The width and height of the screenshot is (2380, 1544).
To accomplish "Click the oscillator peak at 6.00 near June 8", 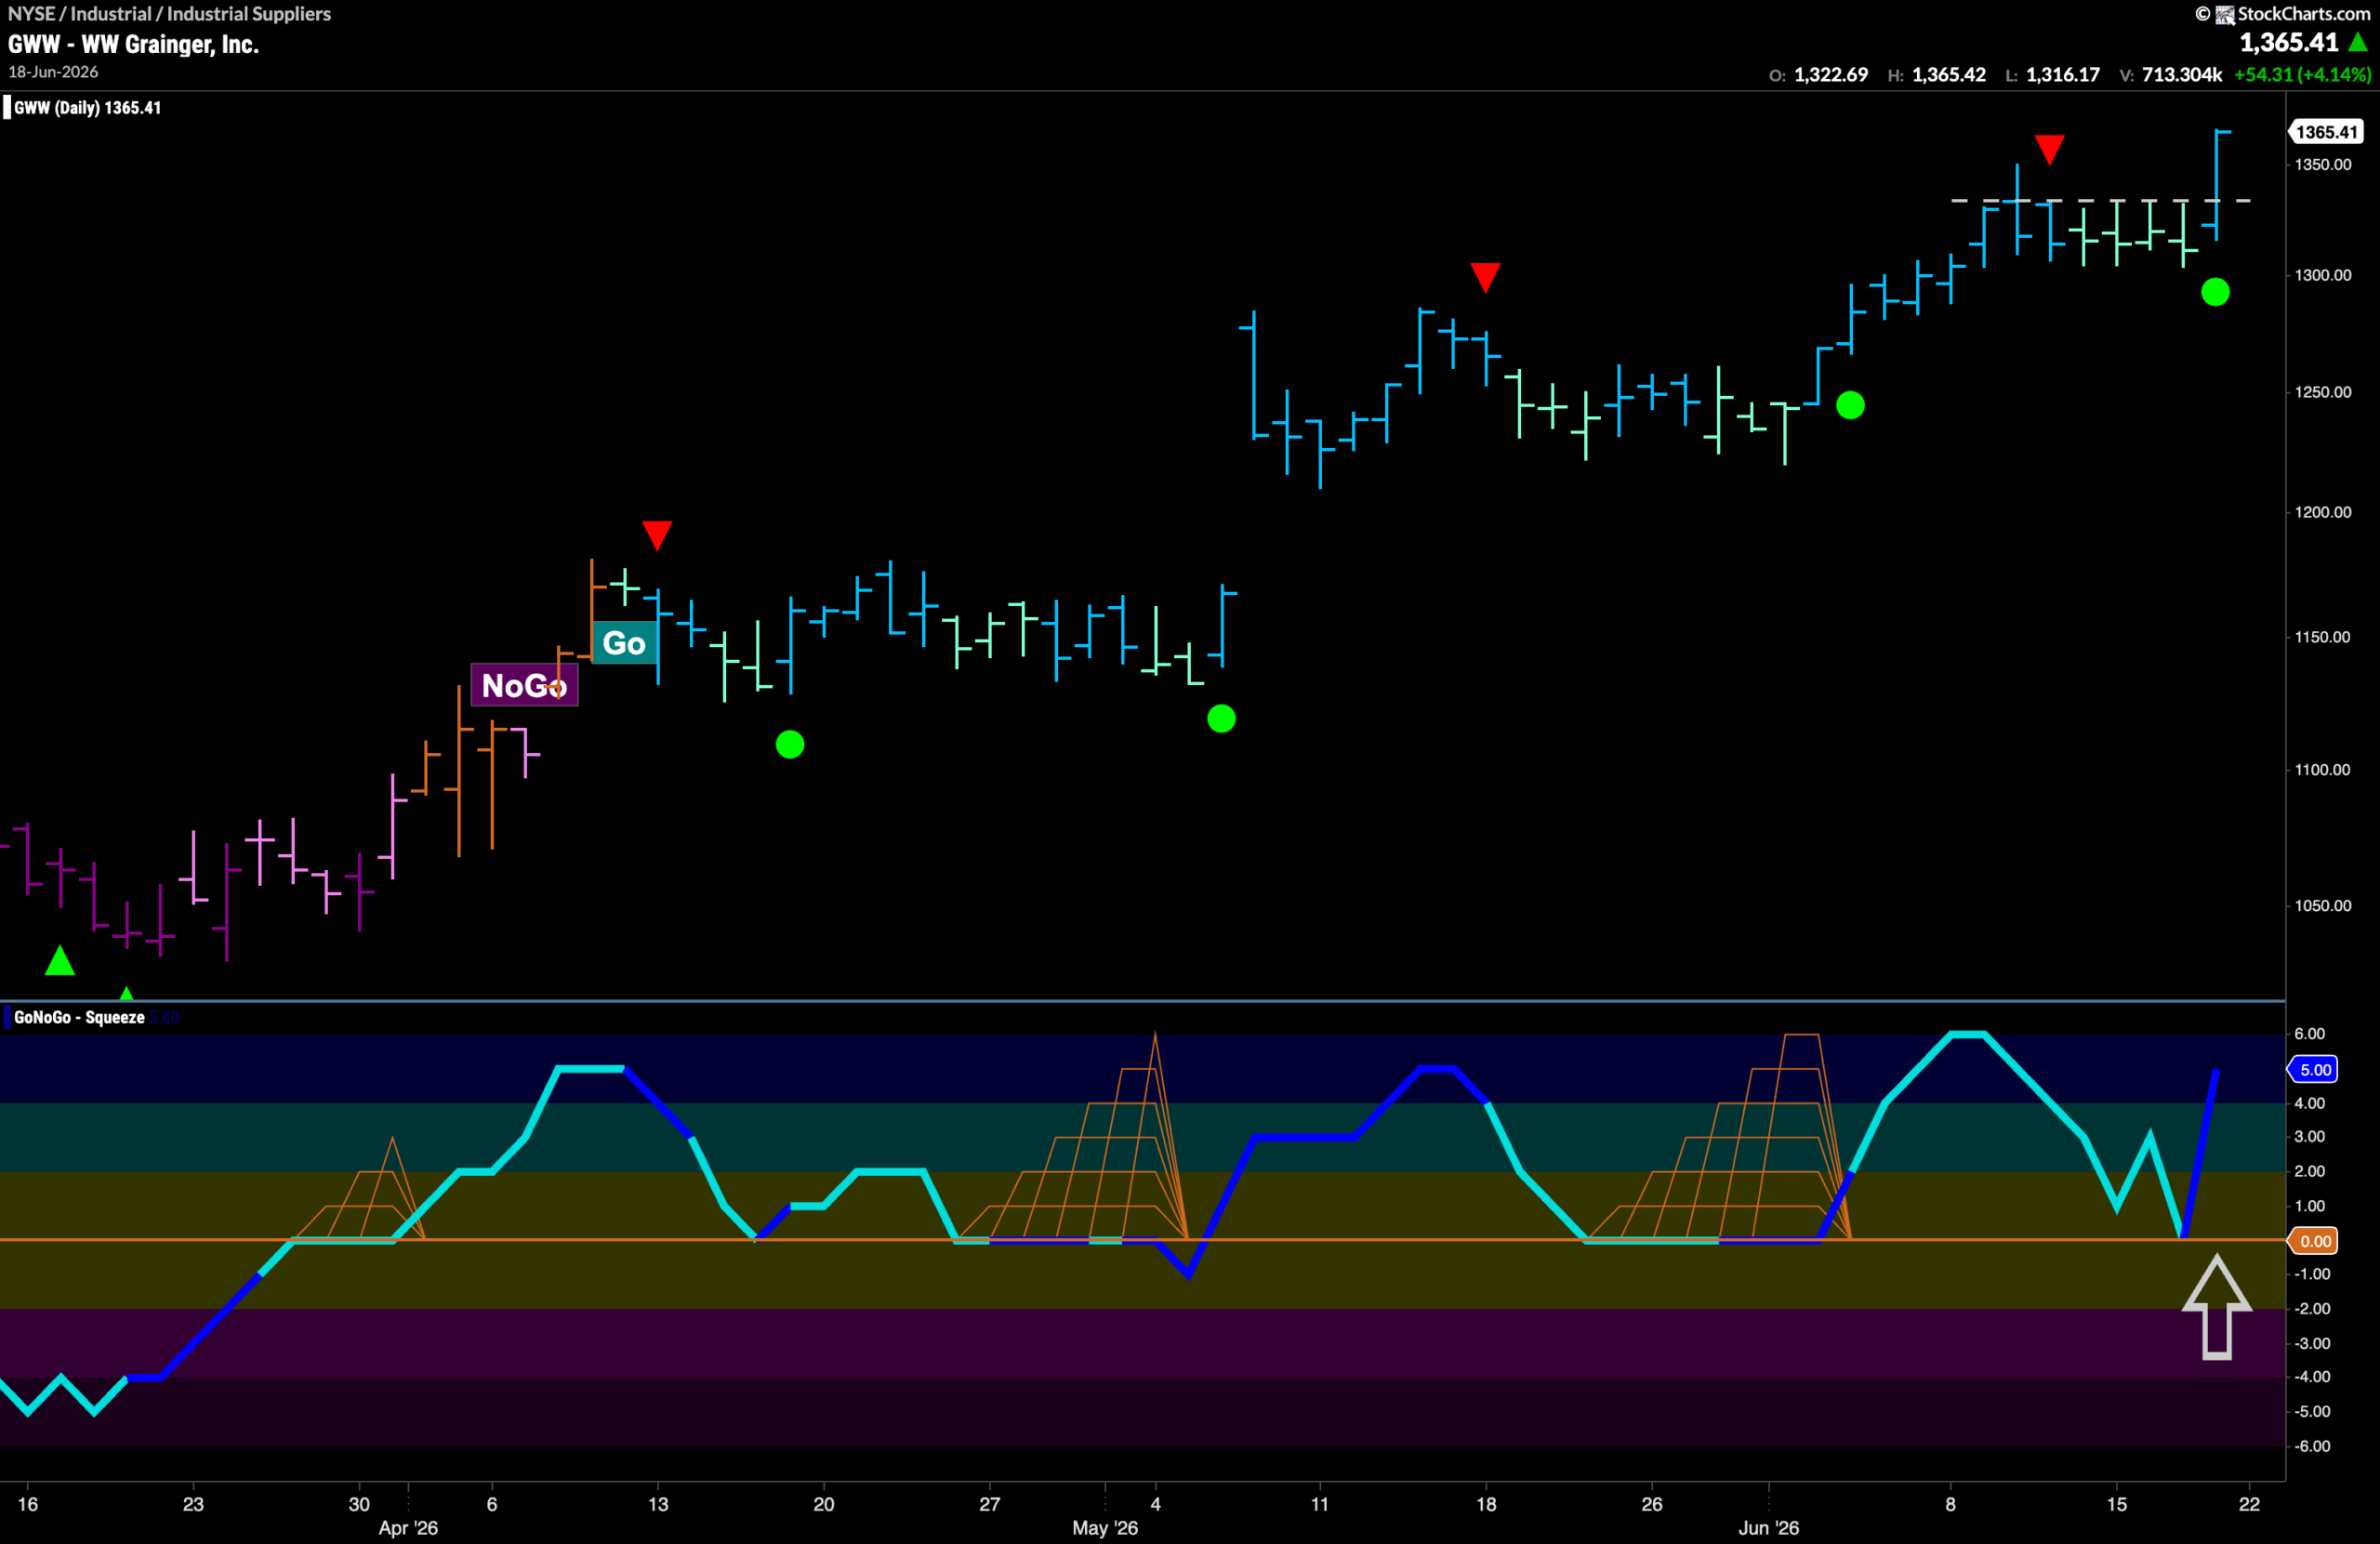I will (x=1967, y=1034).
